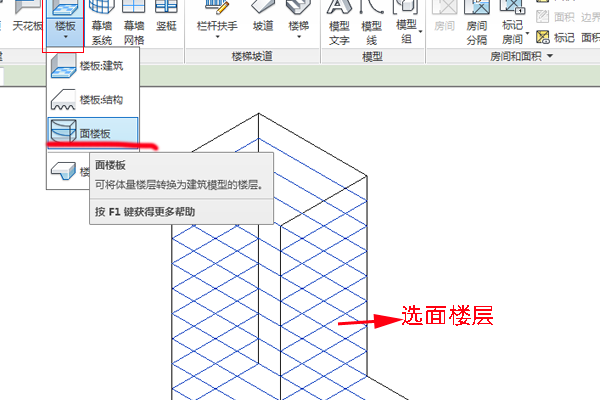
Task: Click the 房间分隔 room separator tool
Action: point(477,23)
